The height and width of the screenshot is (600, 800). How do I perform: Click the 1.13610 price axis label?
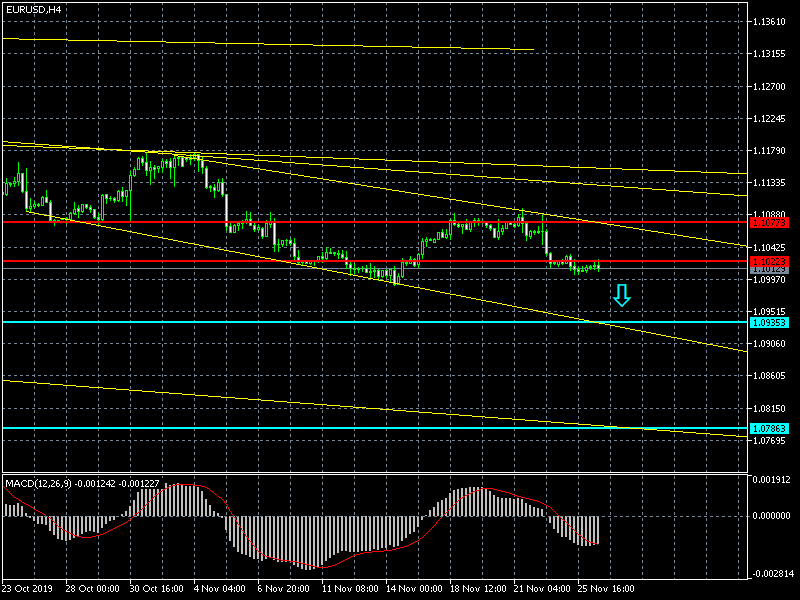point(769,21)
